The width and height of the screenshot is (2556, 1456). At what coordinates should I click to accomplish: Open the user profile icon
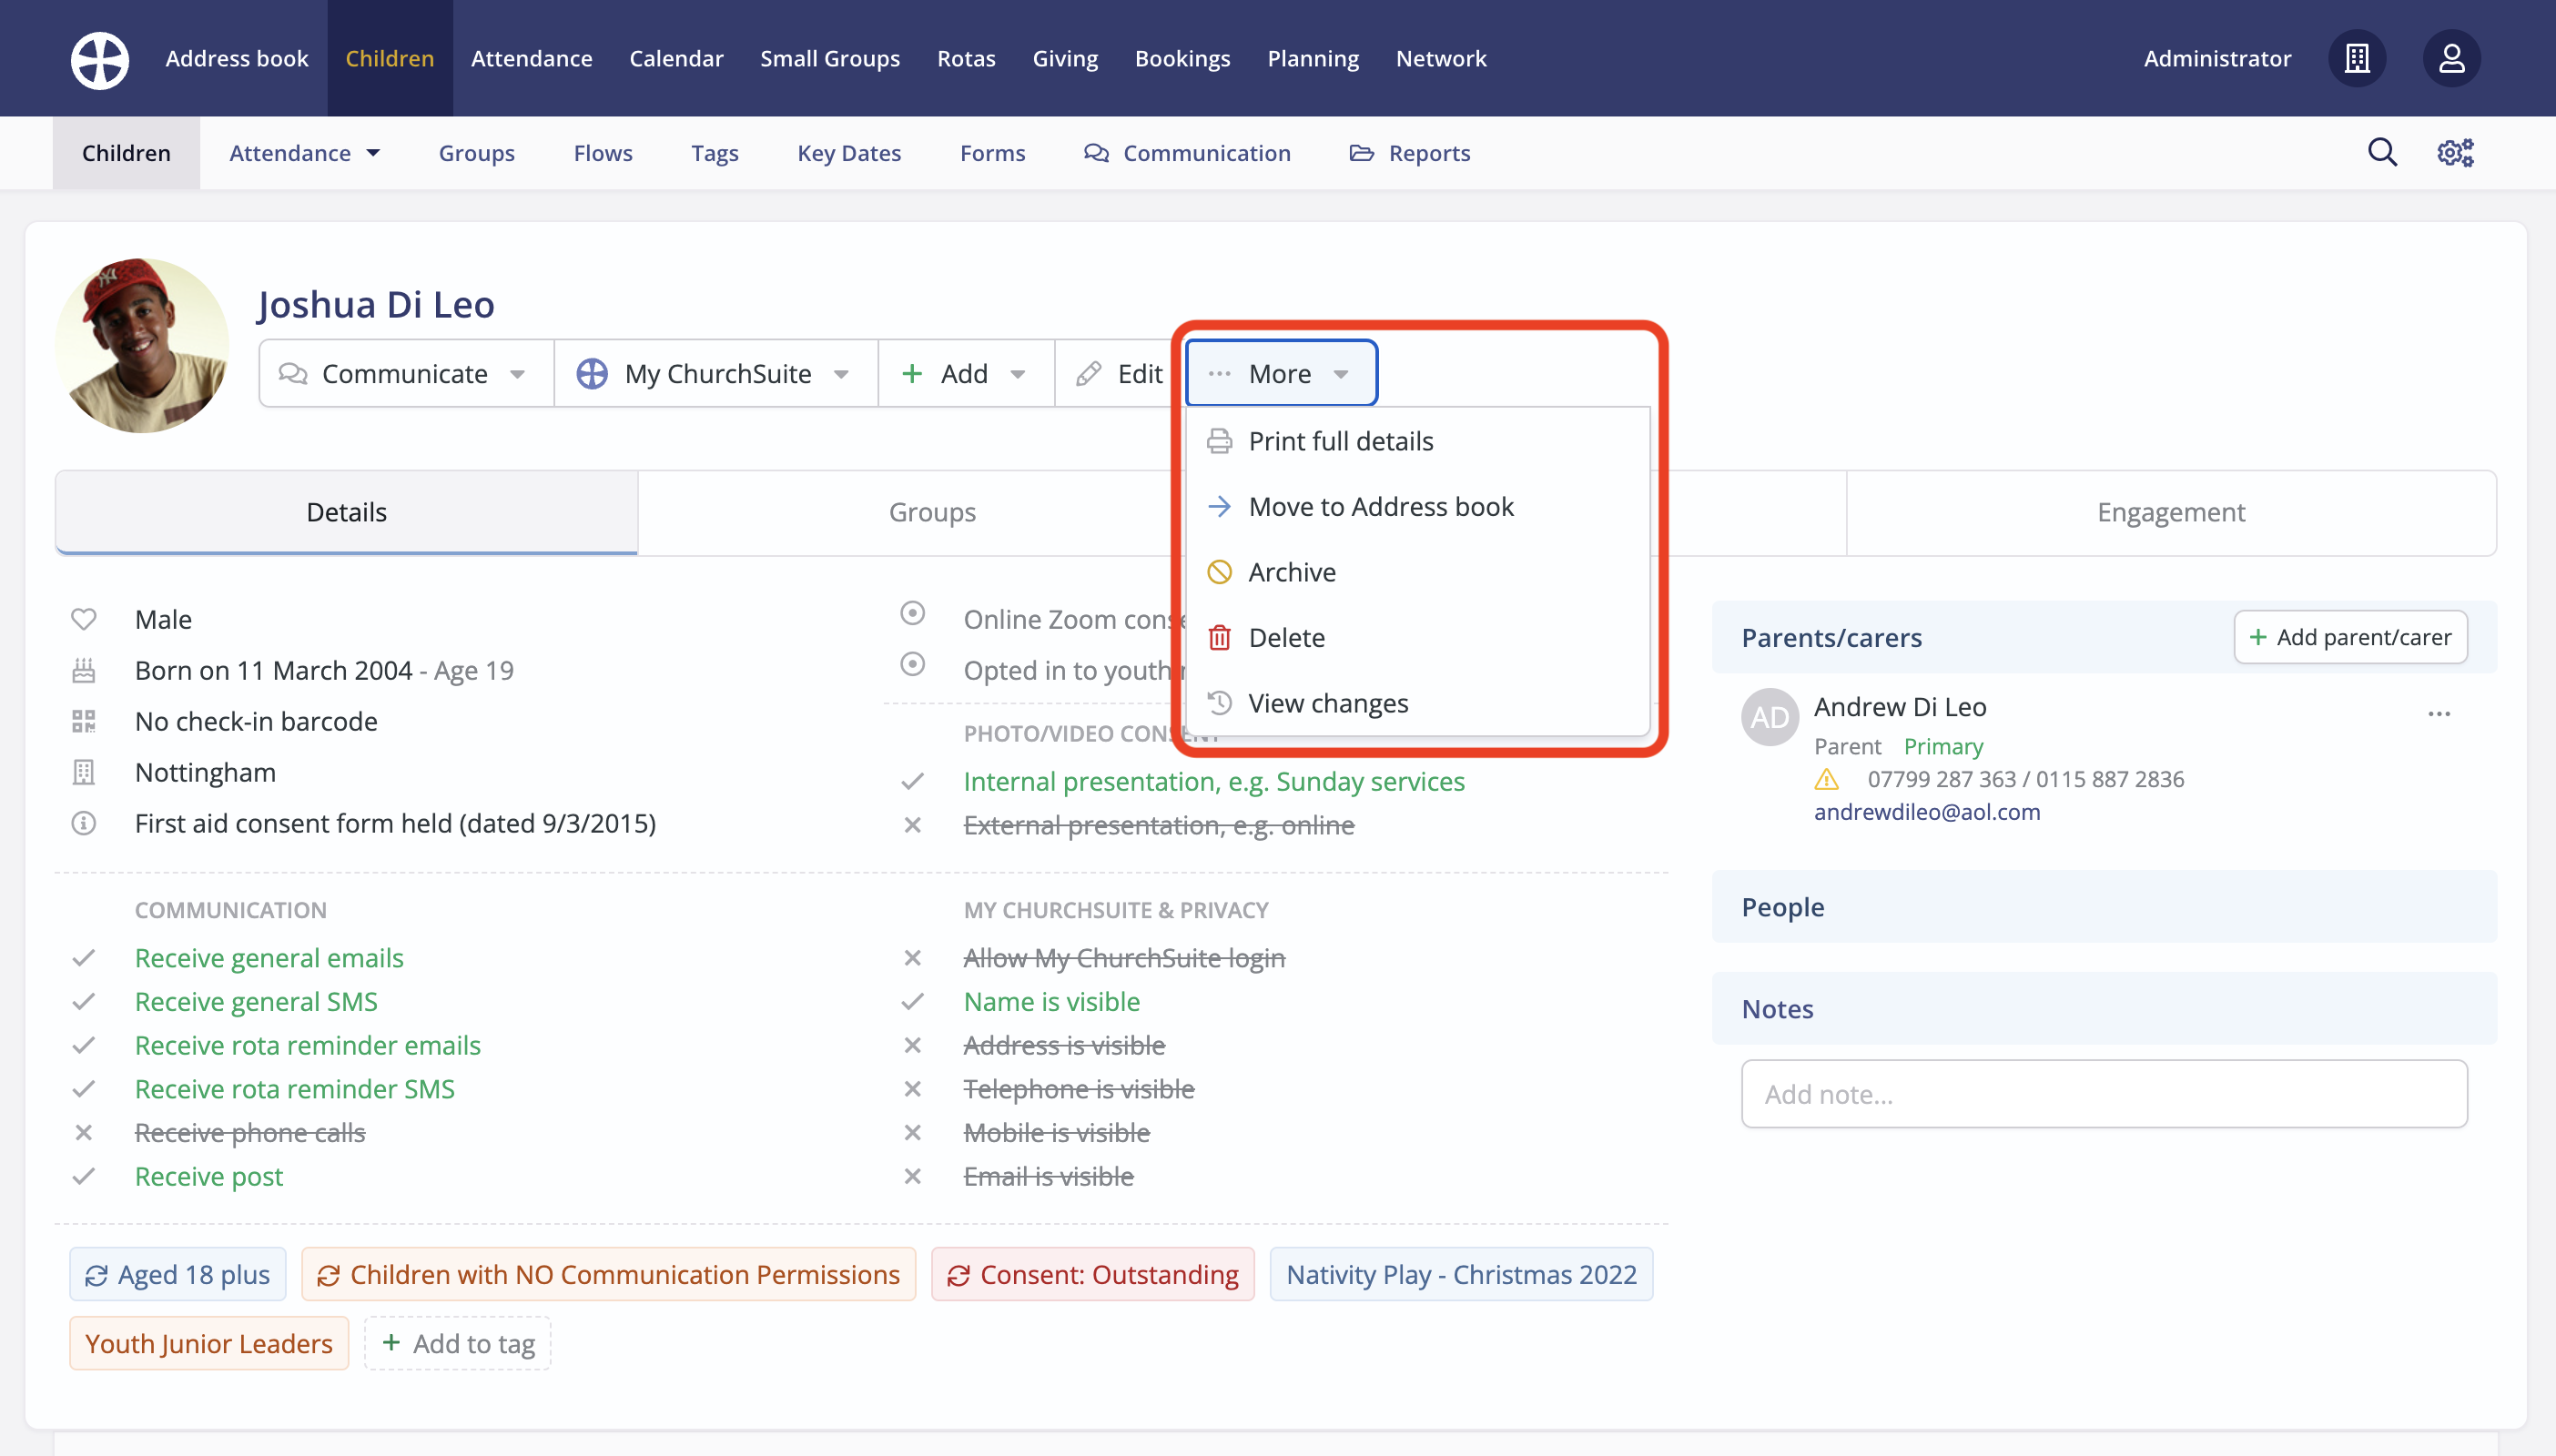2451,59
